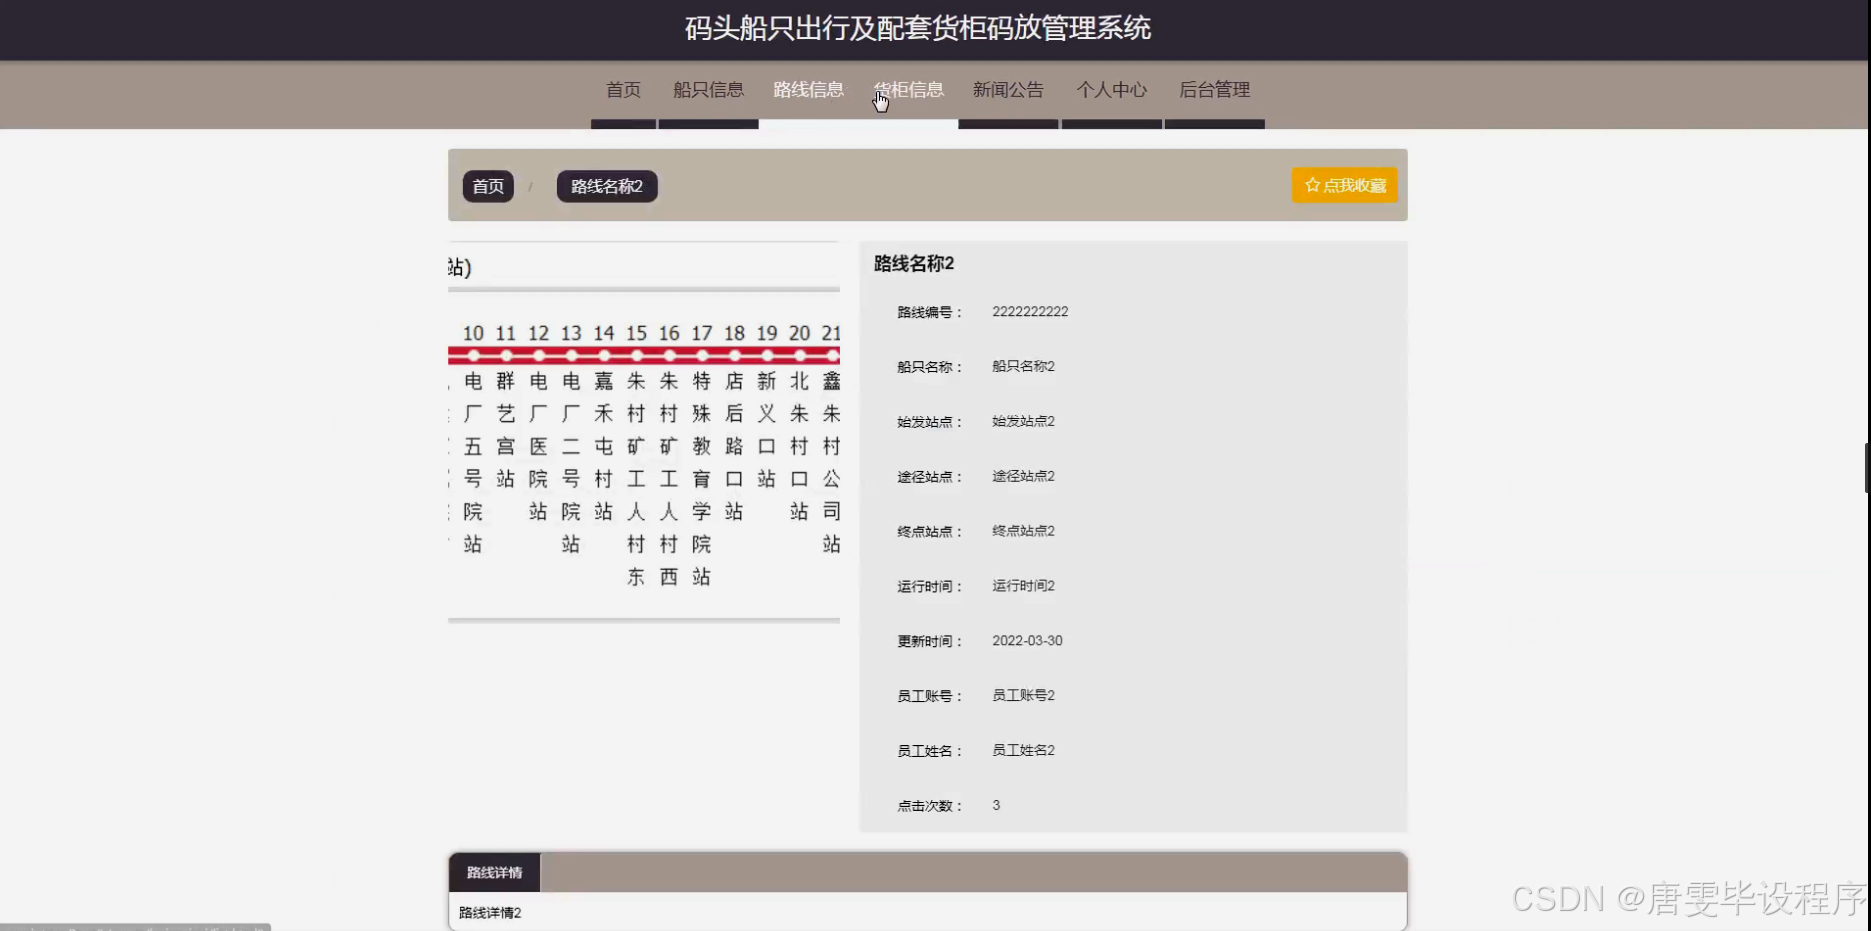
Task: Click the 路线编号： field label
Action: 930,312
